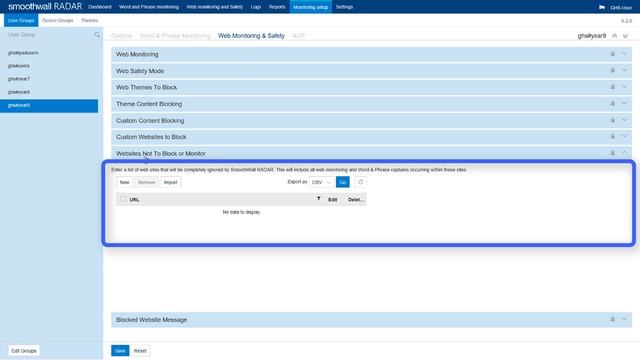This screenshot has width=640, height=360.
Task: Click the lock icon on the Theme Content Blocking row
Action: 612,104
